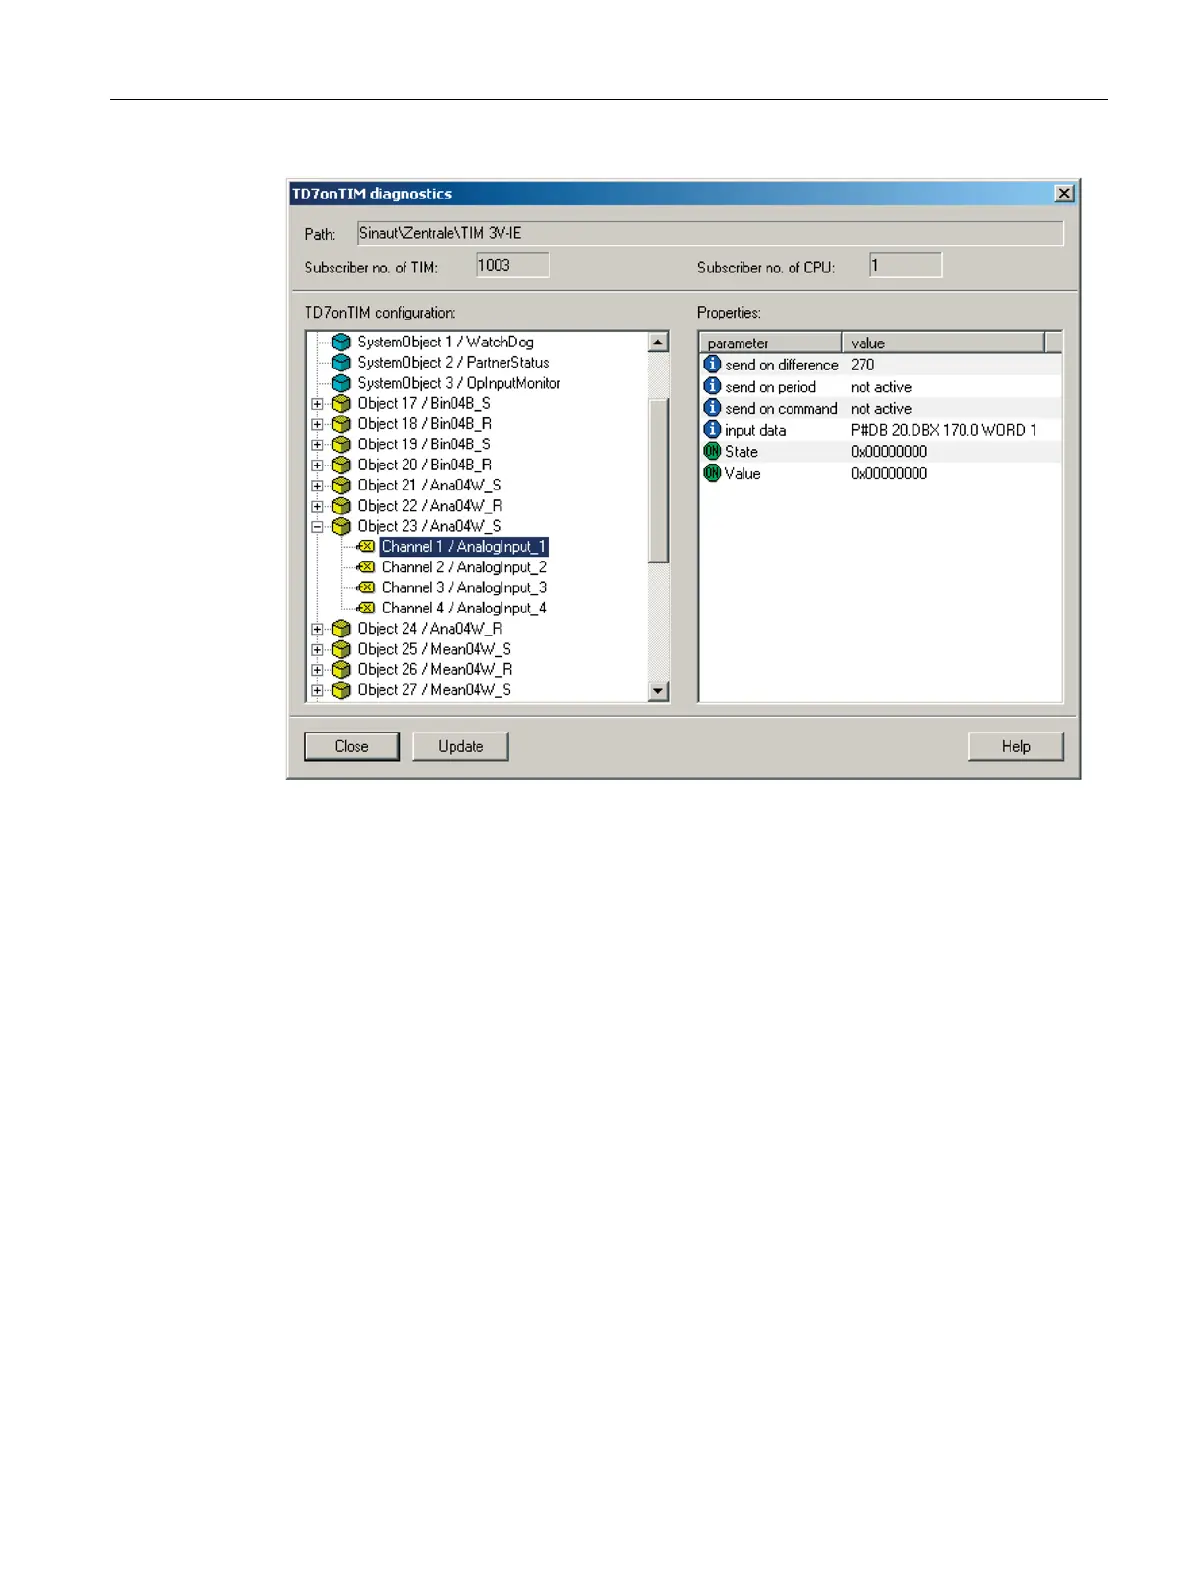Select Channel 1 / AnalogInput_1 tree item

click(x=464, y=547)
